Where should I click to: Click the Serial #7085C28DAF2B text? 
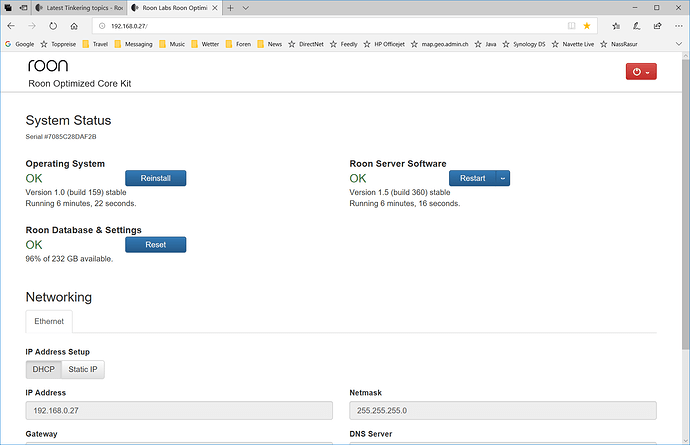point(61,136)
